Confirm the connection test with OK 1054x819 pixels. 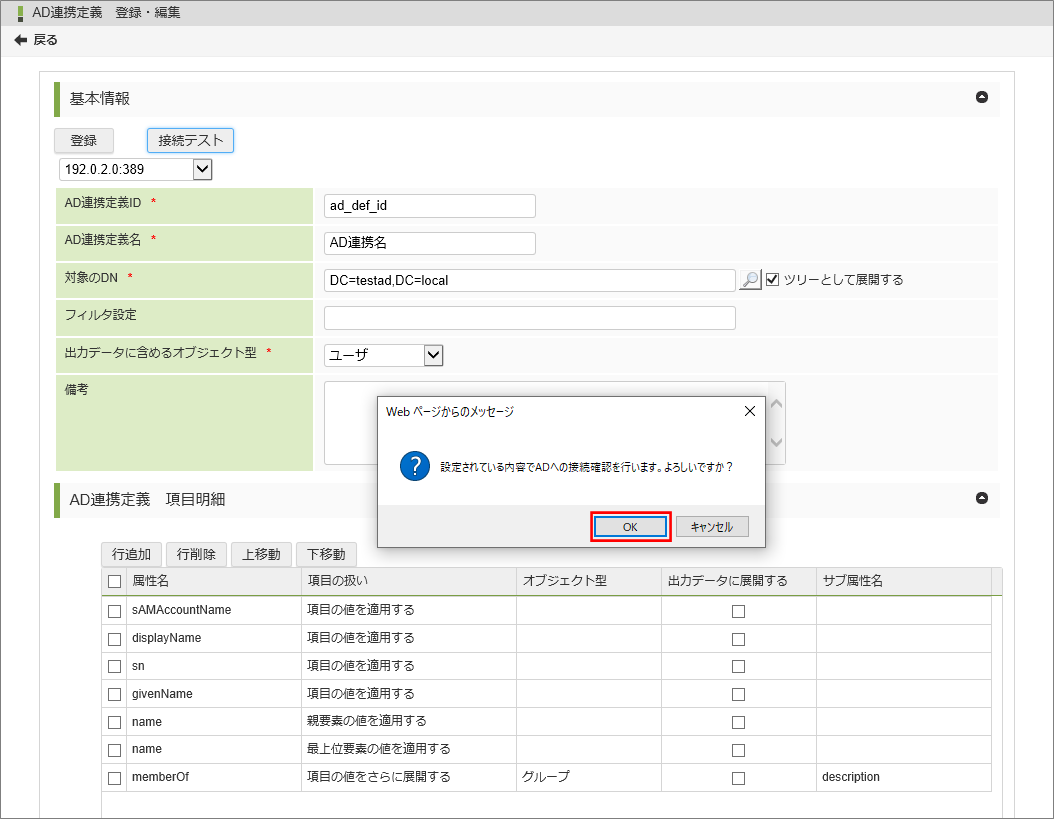(630, 527)
